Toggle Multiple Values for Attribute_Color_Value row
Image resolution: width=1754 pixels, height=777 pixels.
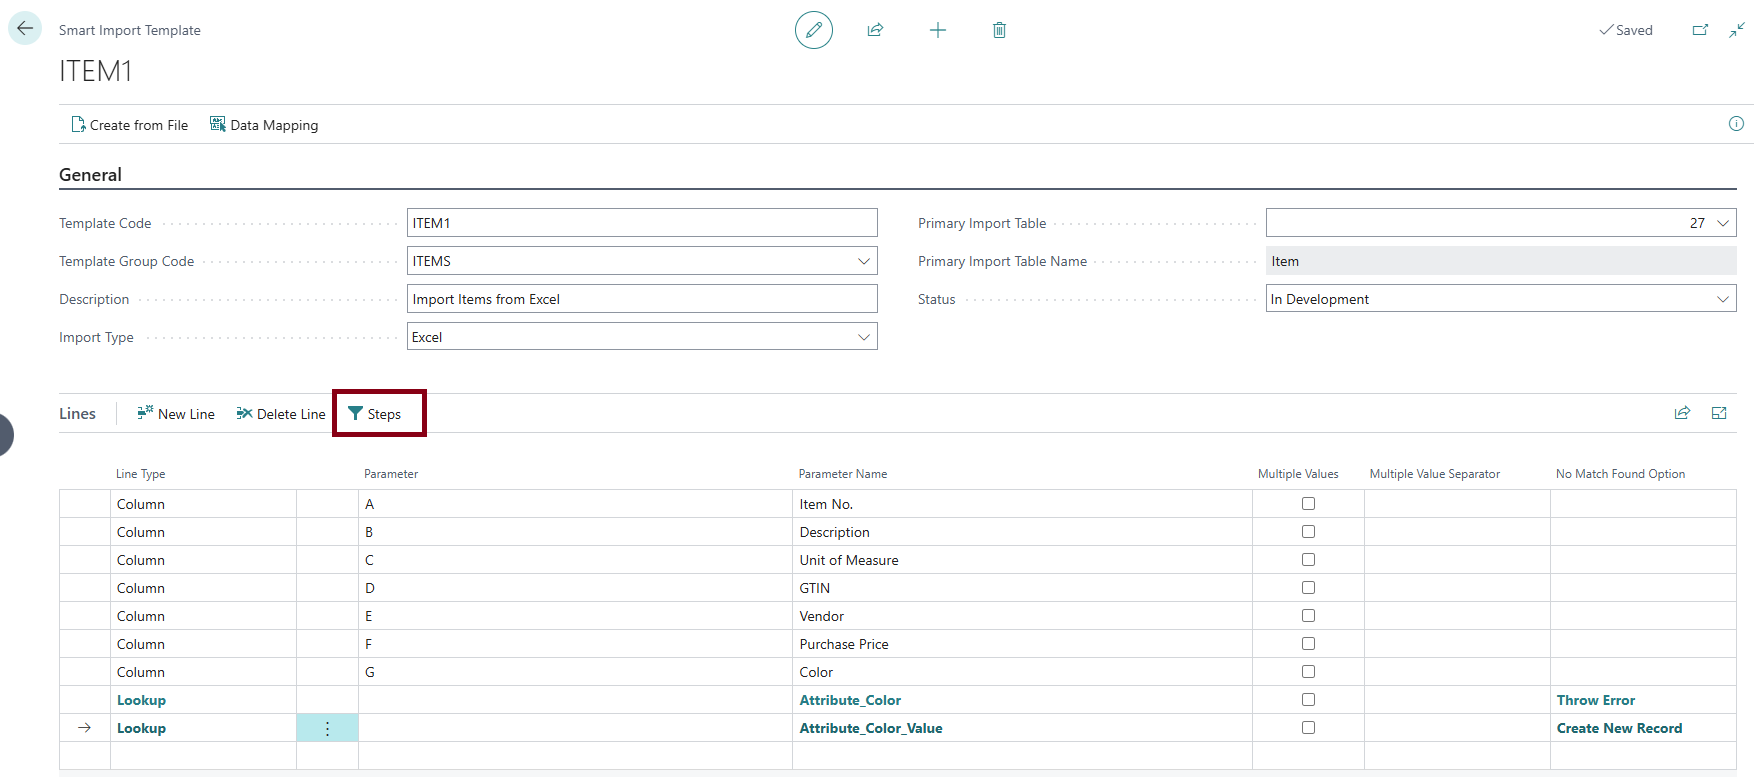pyautogui.click(x=1308, y=728)
